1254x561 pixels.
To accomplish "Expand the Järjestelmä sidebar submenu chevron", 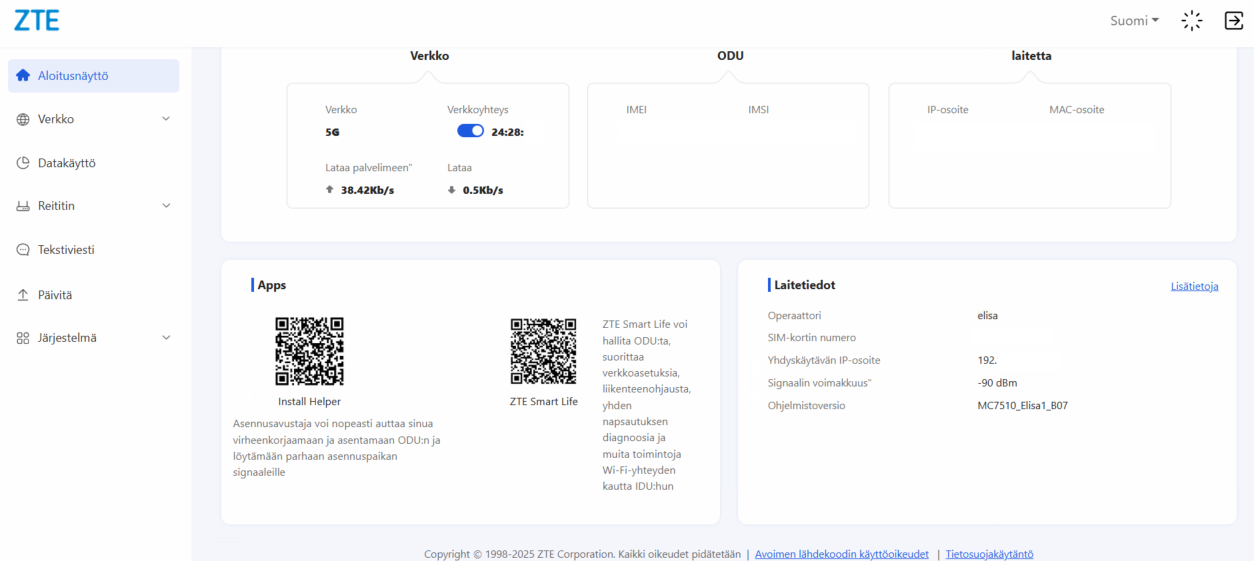I will (x=166, y=338).
